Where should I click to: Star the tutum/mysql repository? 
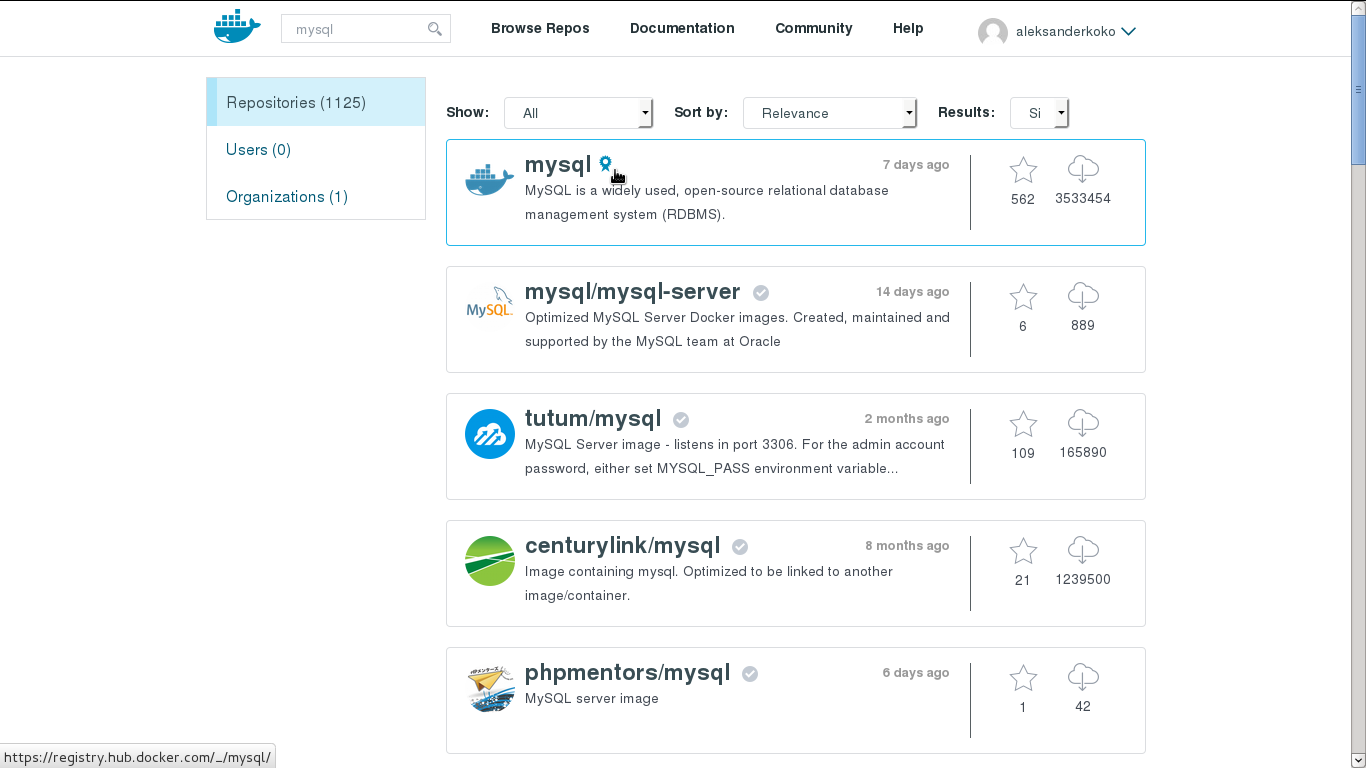(1023, 423)
